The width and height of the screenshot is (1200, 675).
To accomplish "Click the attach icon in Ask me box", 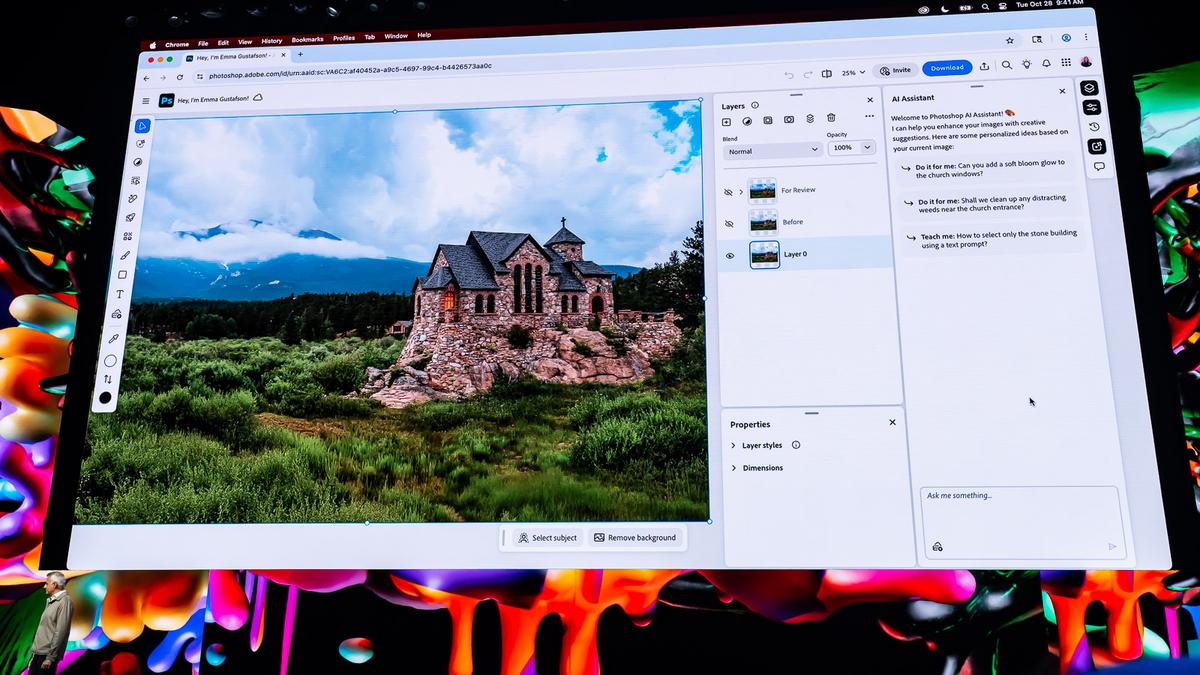I will [937, 547].
